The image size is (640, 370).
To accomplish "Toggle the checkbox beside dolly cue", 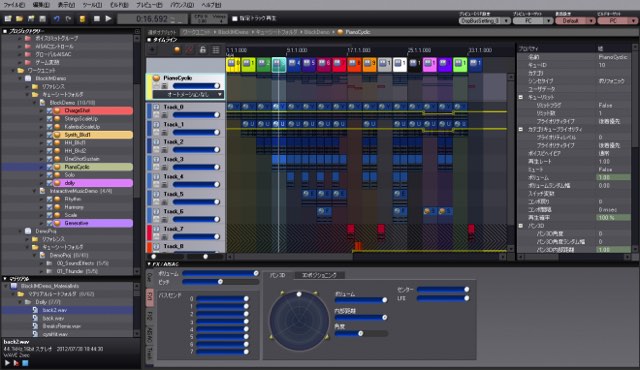I will click(49, 183).
